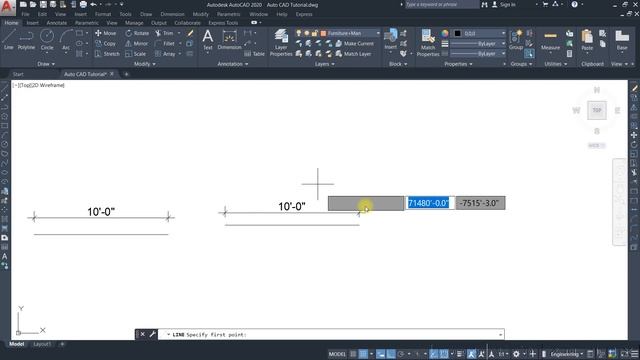The width and height of the screenshot is (640, 360).
Task: Toggle grid display in status bar
Action: tap(353, 354)
